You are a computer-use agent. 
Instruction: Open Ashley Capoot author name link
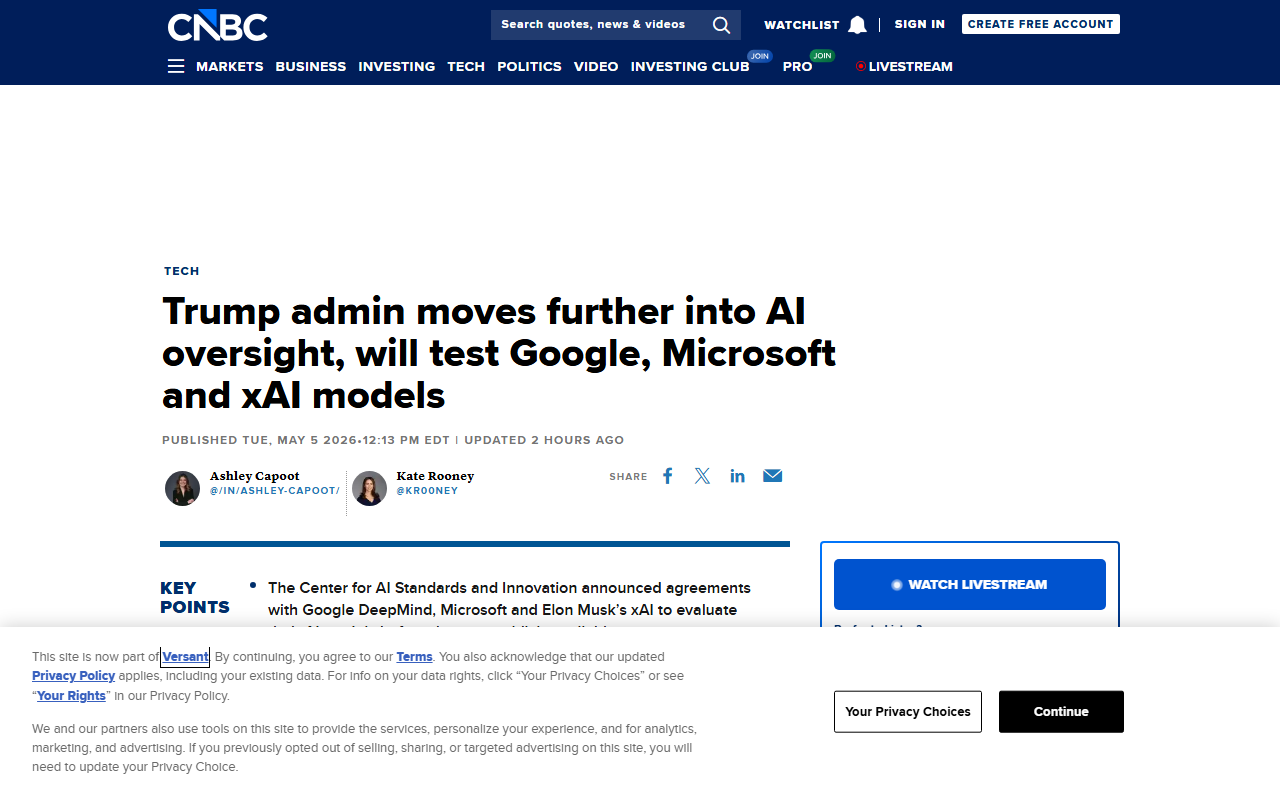pos(255,476)
